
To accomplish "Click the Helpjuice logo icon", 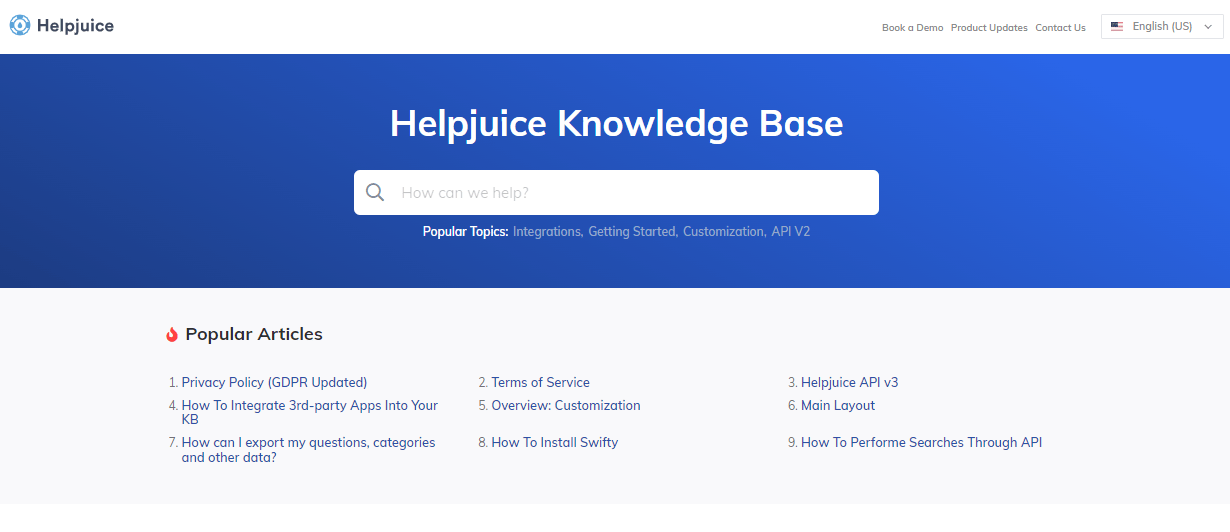I will pyautogui.click(x=20, y=26).
